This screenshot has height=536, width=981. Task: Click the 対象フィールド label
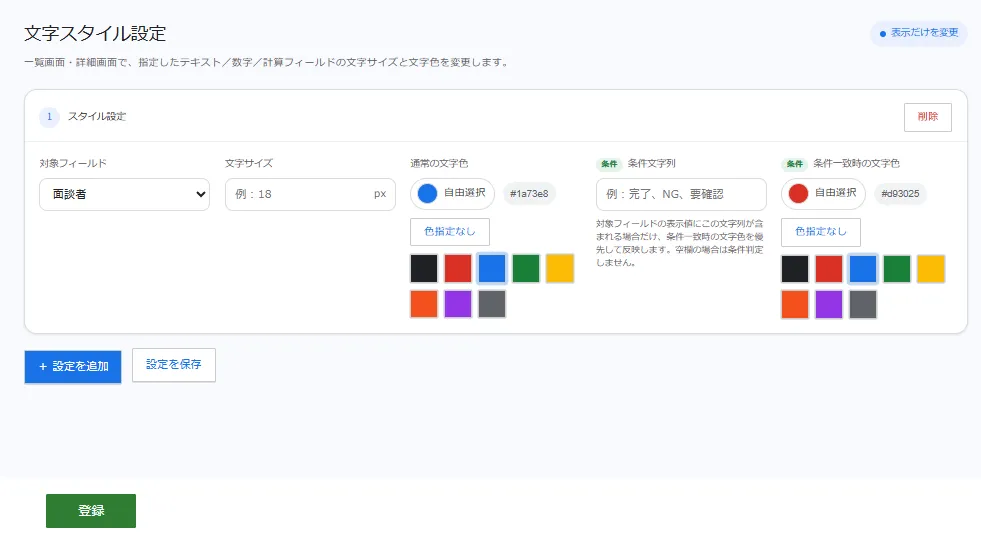pos(73,163)
